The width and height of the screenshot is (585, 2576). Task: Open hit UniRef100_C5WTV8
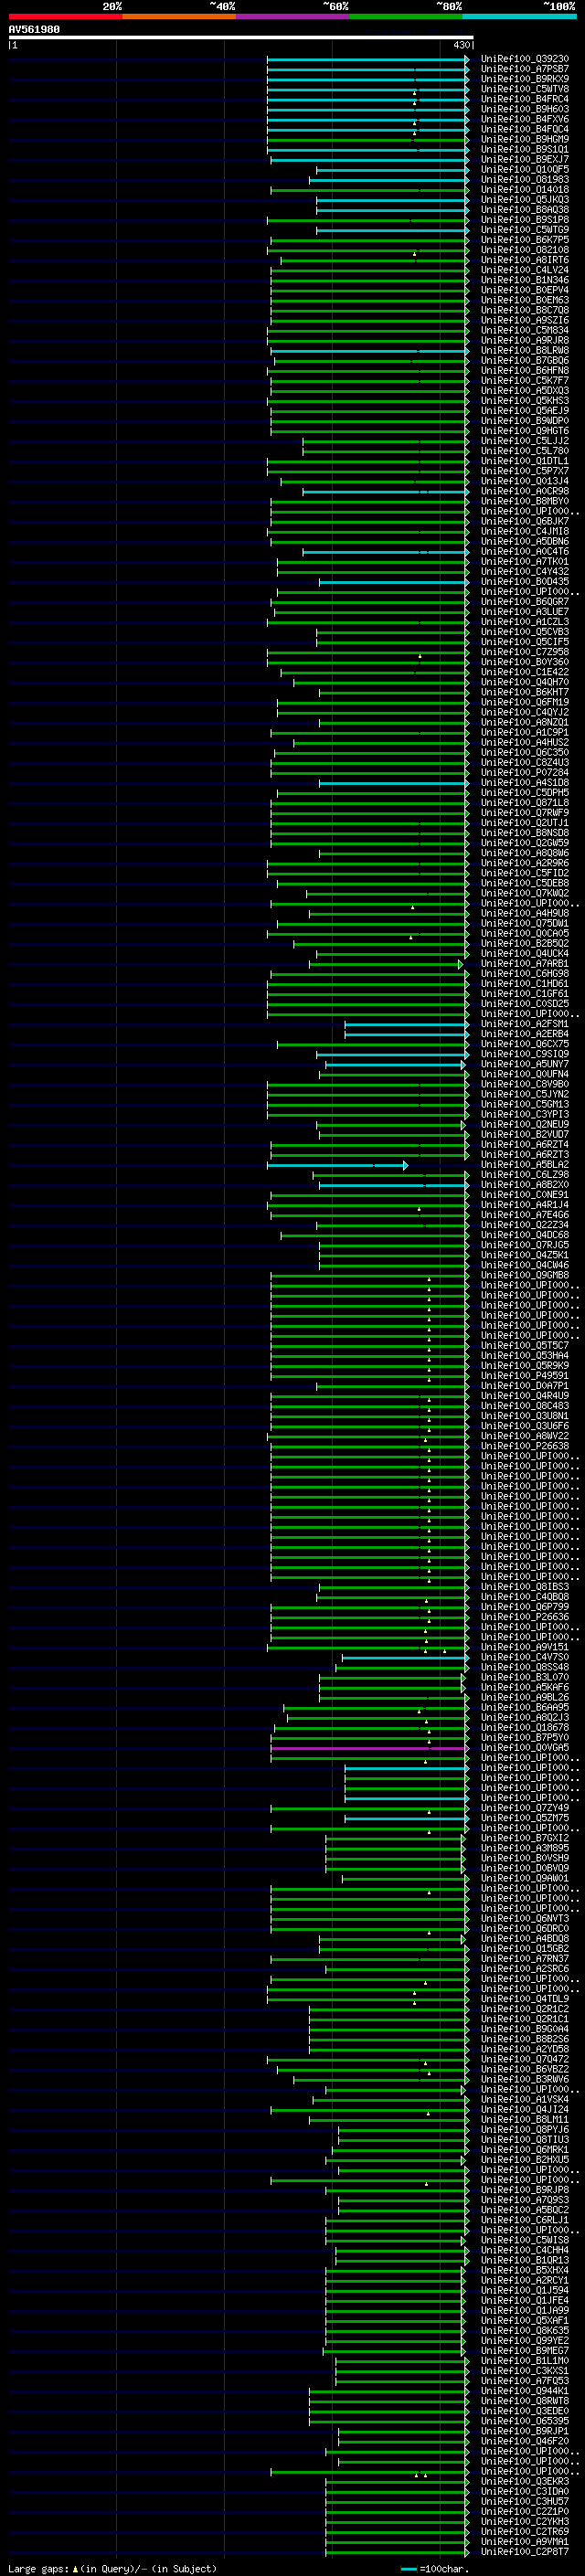tap(524, 90)
